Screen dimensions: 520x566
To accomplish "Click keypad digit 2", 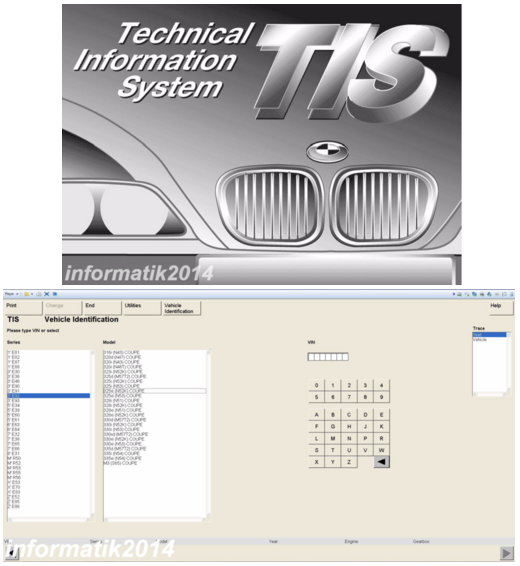I will (x=349, y=385).
